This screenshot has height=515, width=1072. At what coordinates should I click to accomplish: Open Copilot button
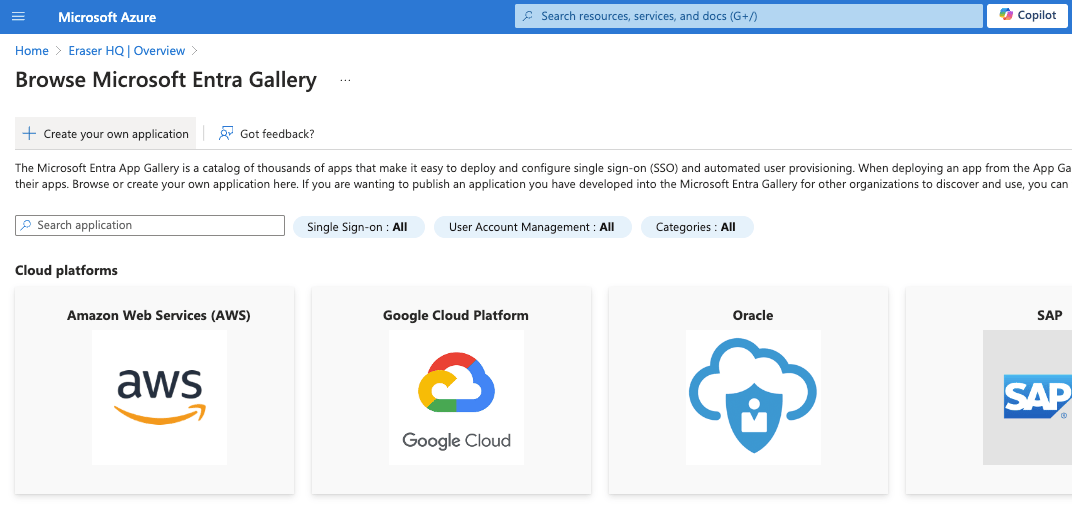click(1028, 16)
